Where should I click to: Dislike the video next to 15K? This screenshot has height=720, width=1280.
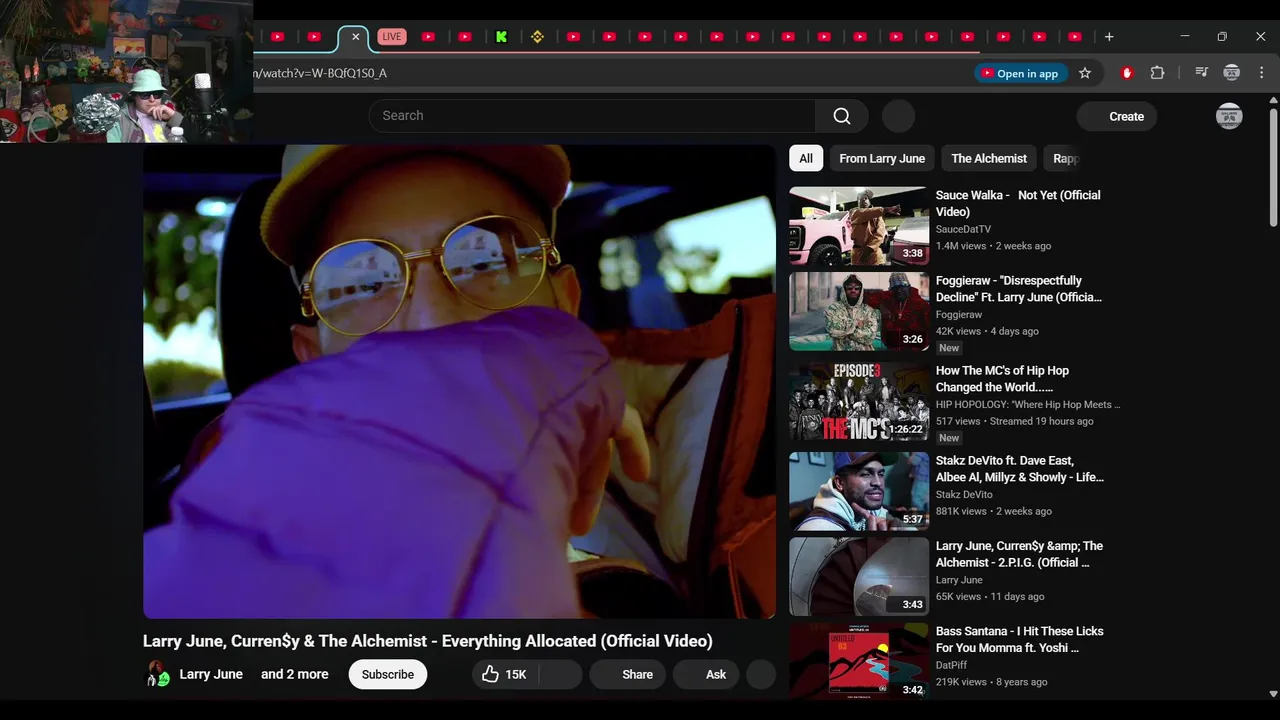(560, 674)
